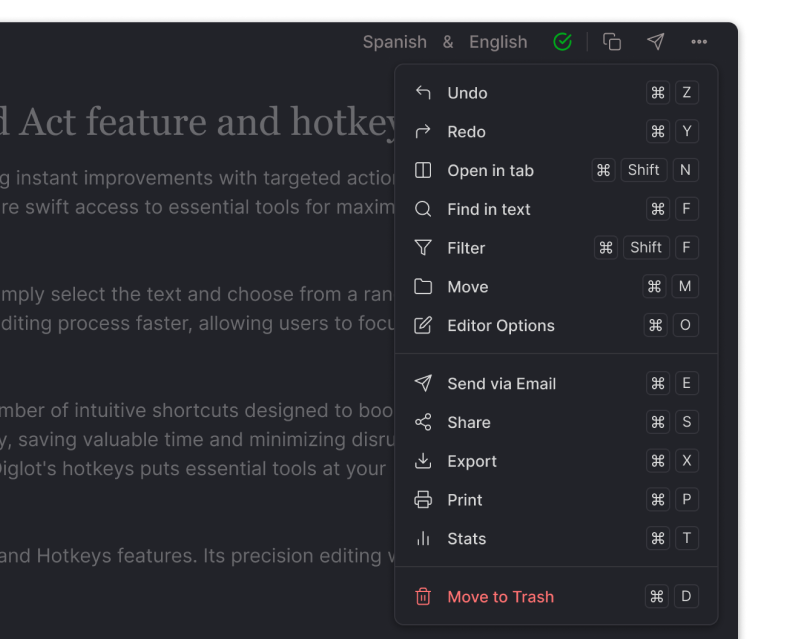The height and width of the screenshot is (639, 798).
Task: Select Find in text menu entry
Action: [x=556, y=209]
